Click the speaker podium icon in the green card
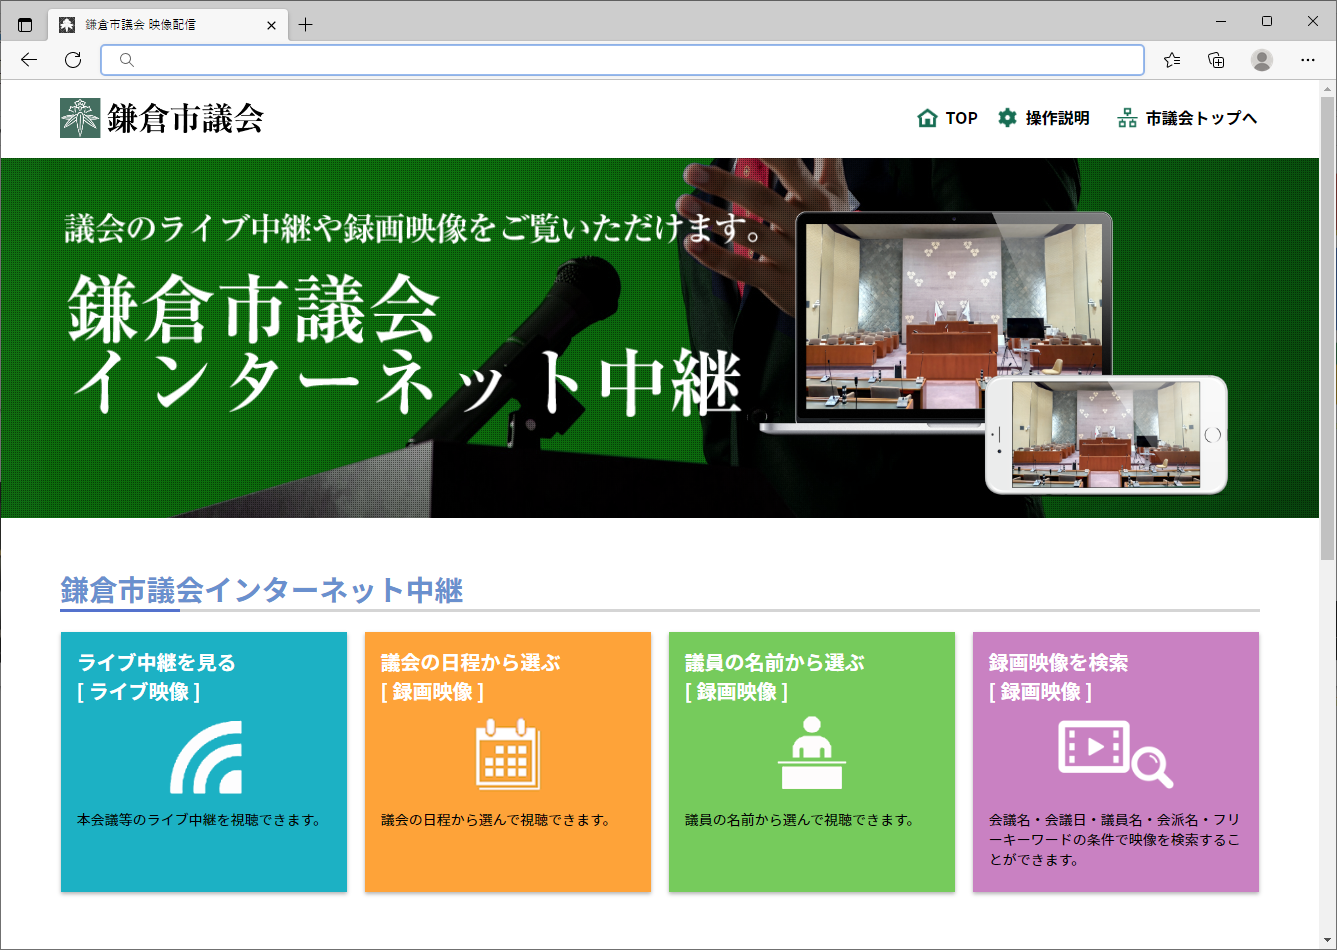 (x=812, y=753)
